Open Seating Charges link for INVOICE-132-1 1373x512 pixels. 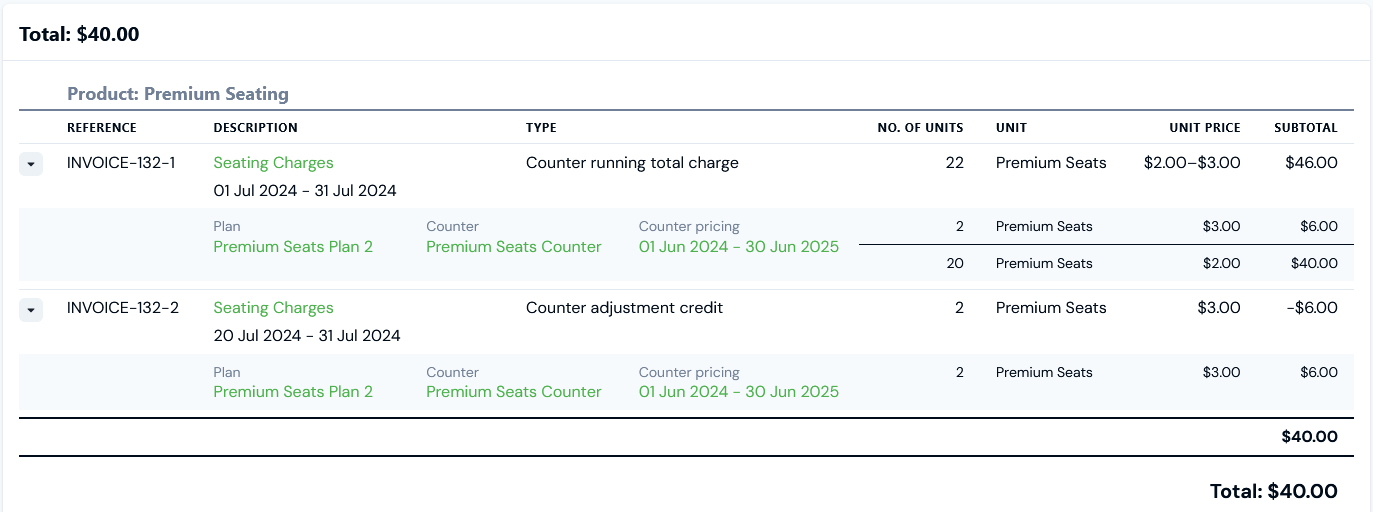pyautogui.click(x=274, y=163)
